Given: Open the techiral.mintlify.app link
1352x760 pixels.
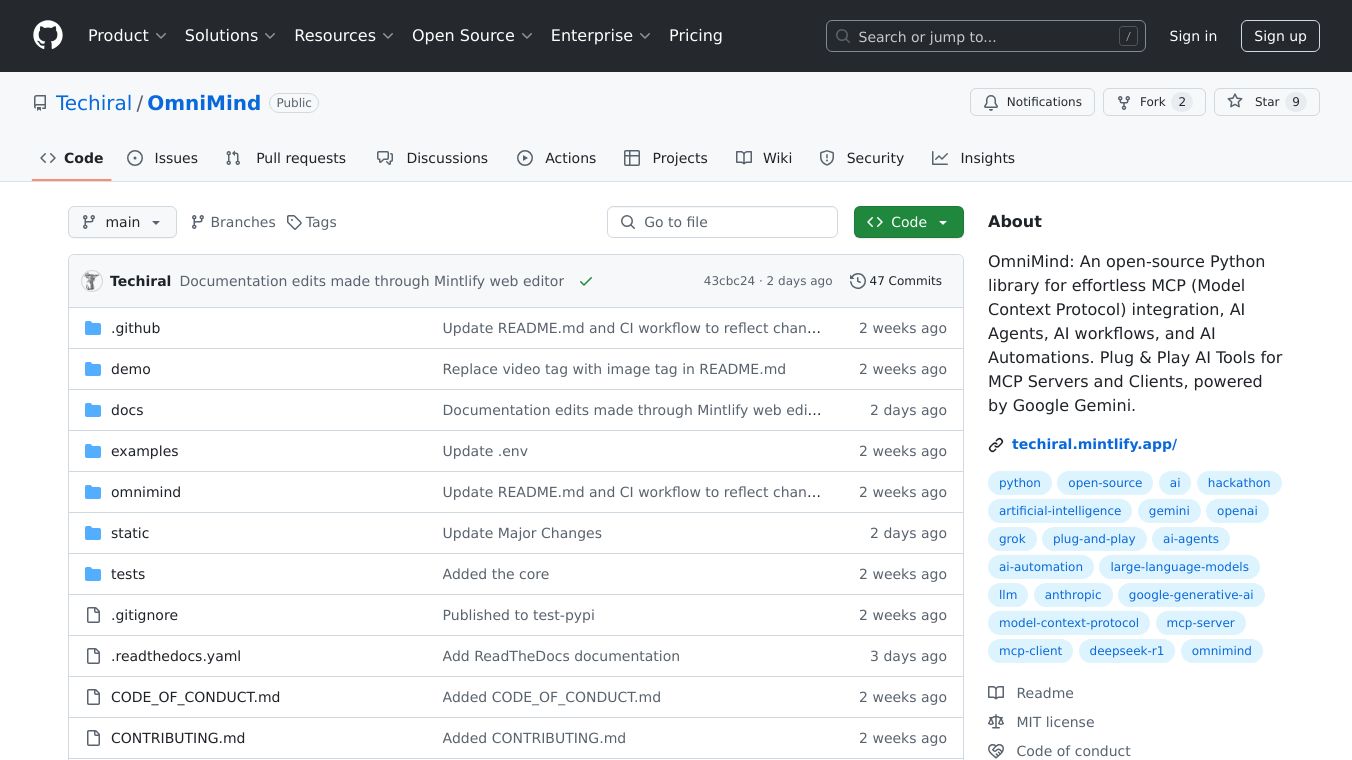Looking at the screenshot, I should click(x=1094, y=444).
